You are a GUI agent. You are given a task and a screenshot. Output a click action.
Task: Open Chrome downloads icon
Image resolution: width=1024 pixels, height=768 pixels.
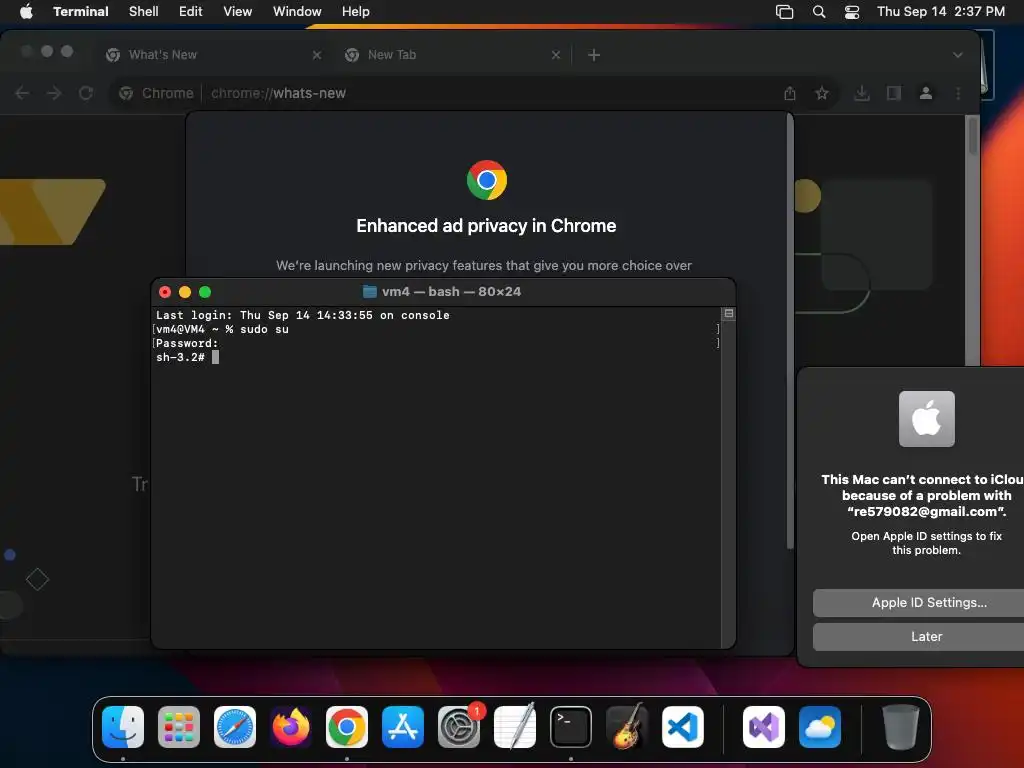[862, 93]
